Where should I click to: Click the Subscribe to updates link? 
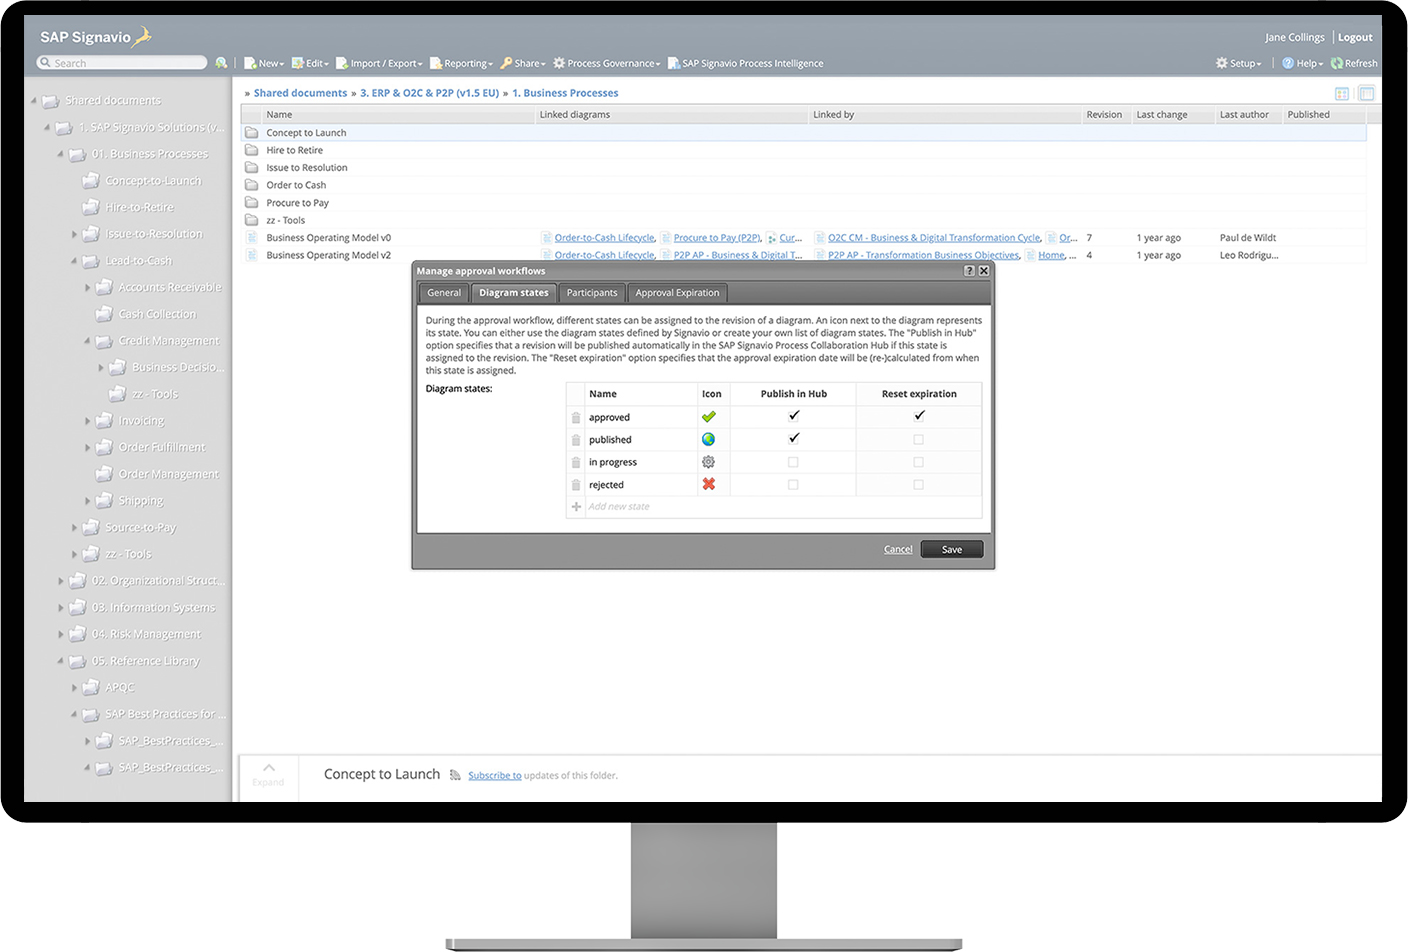pyautogui.click(x=493, y=775)
